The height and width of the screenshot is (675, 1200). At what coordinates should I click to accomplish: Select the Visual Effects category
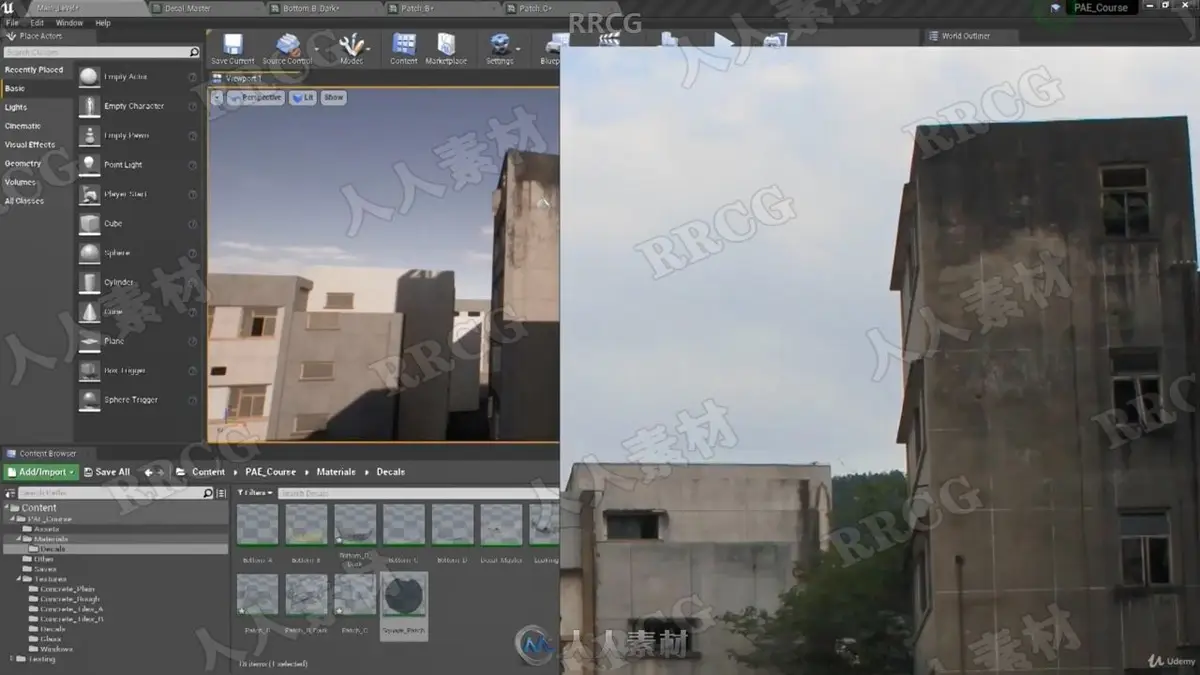(x=30, y=145)
